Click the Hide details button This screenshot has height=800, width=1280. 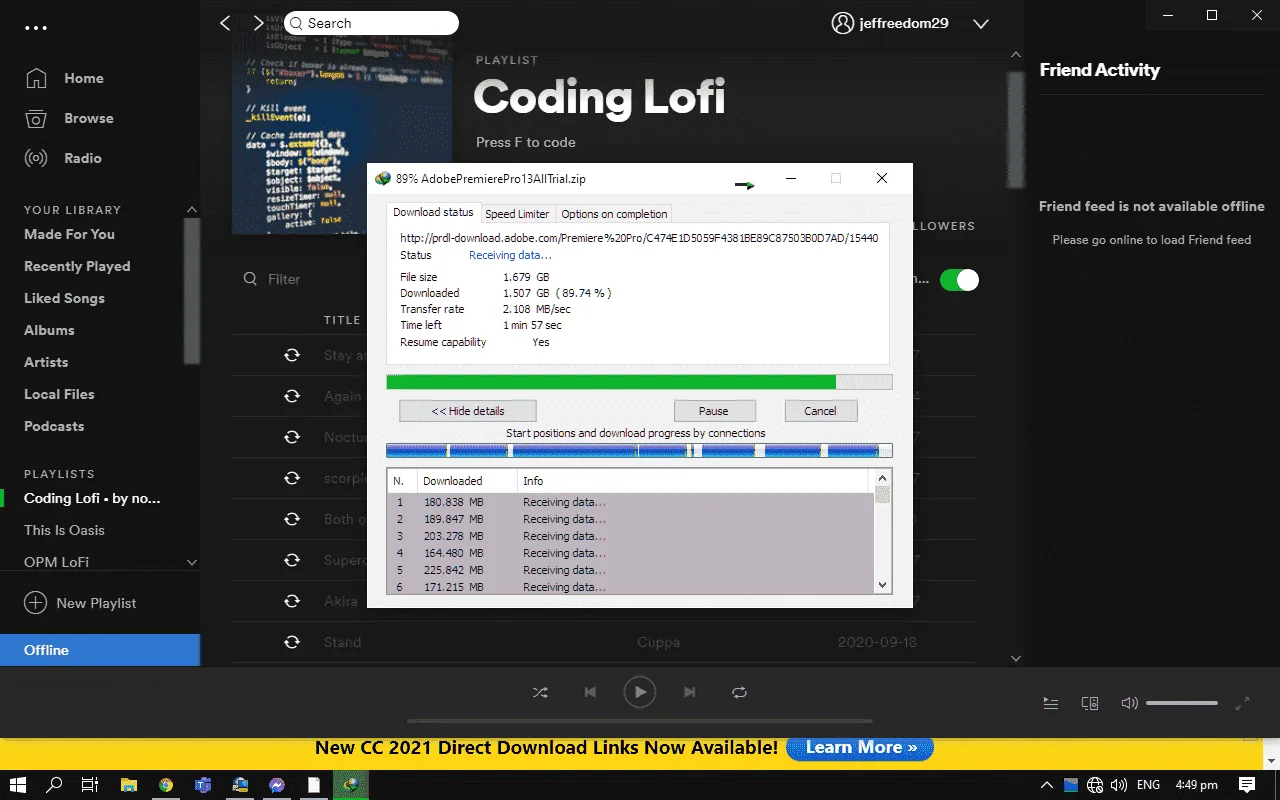[x=468, y=411]
